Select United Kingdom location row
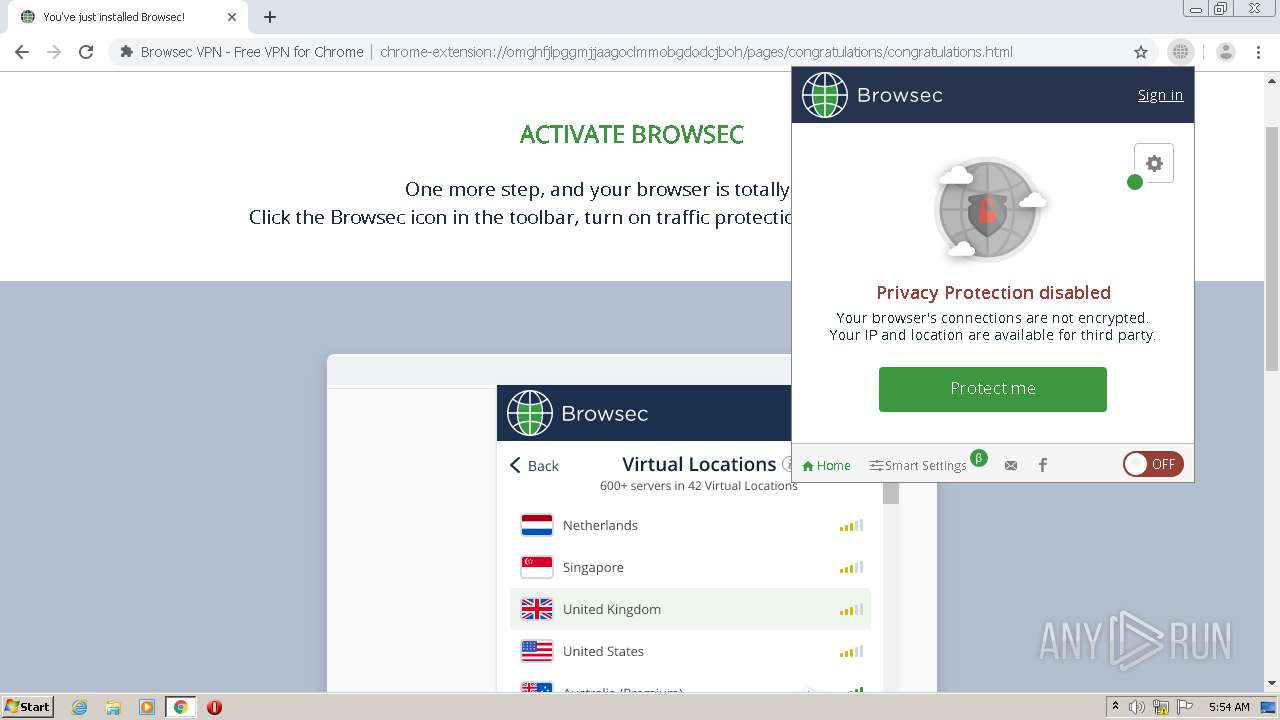 [x=690, y=609]
